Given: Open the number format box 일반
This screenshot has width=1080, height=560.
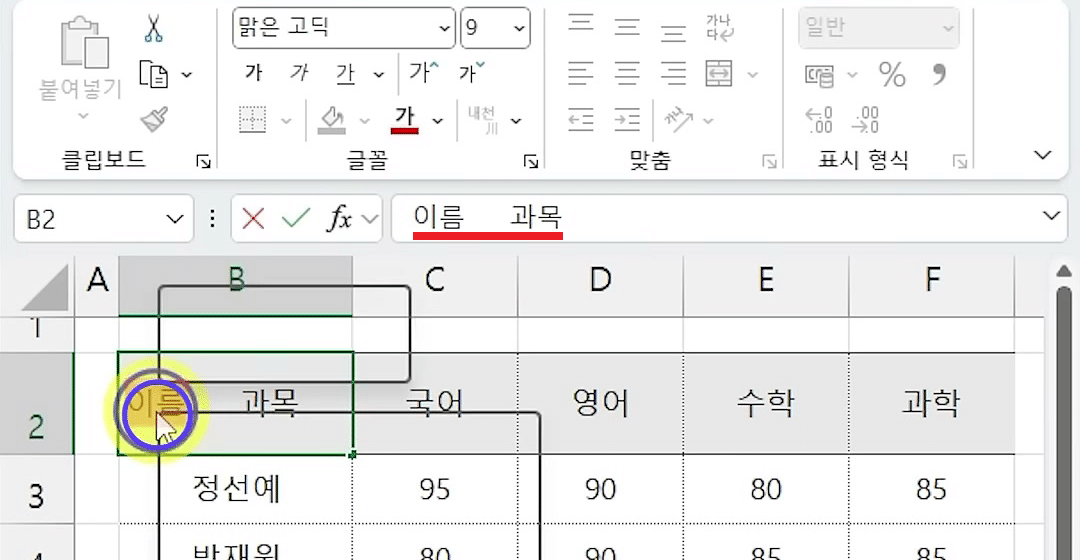Looking at the screenshot, I should click(878, 28).
